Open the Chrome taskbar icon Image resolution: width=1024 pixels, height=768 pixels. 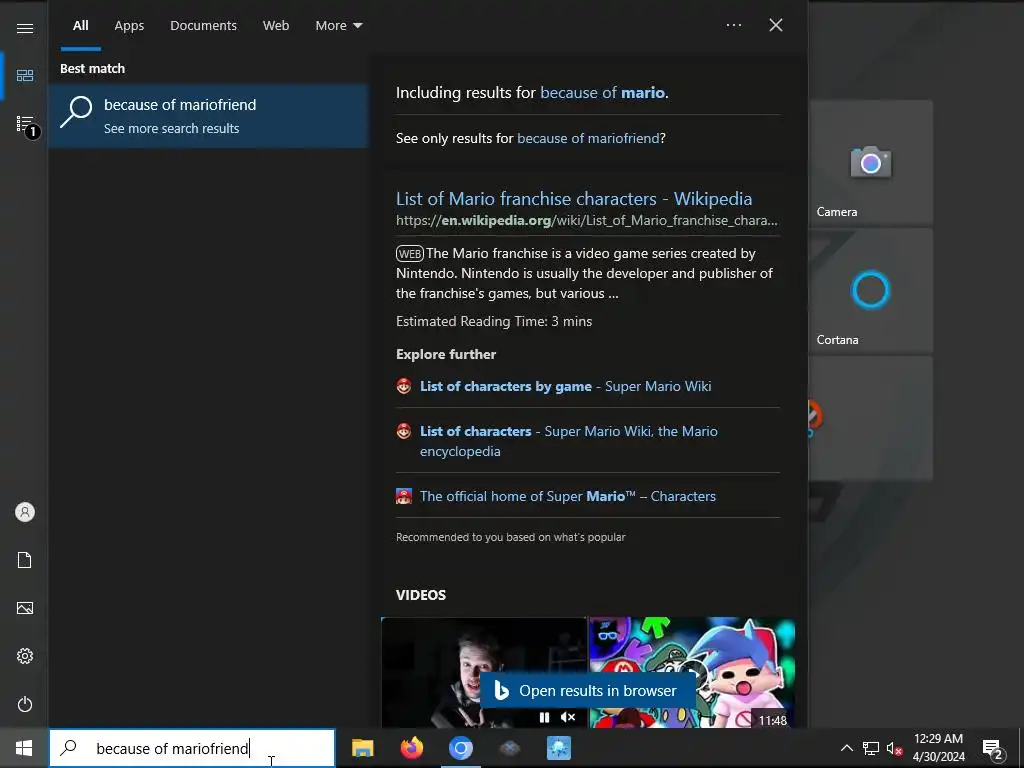pyautogui.click(x=460, y=748)
